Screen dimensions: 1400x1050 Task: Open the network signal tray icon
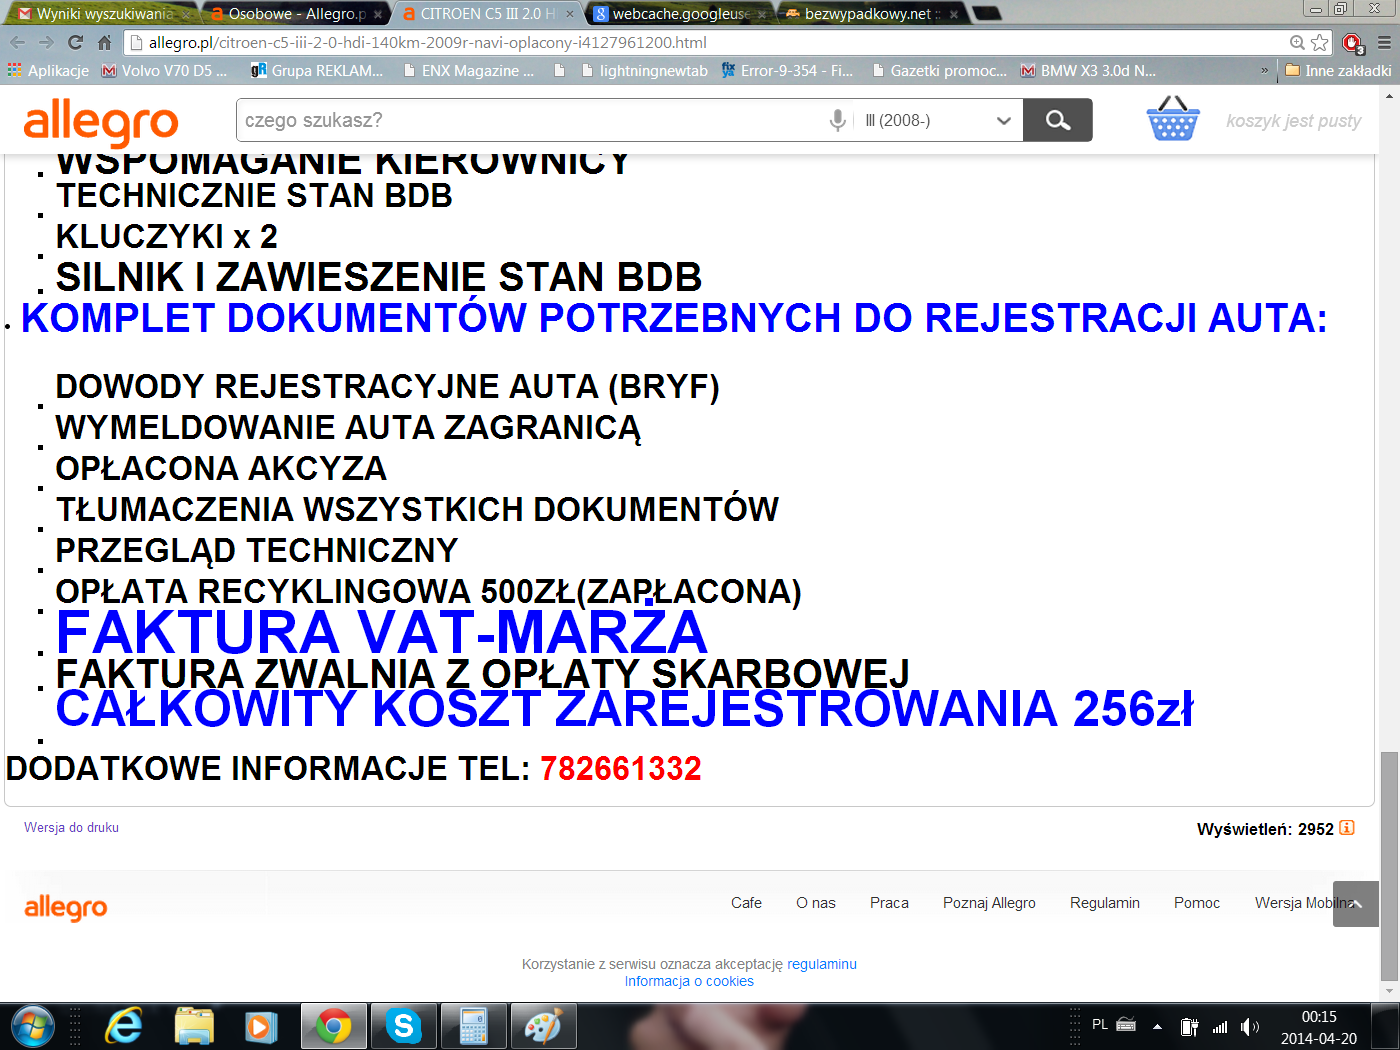(x=1220, y=1027)
